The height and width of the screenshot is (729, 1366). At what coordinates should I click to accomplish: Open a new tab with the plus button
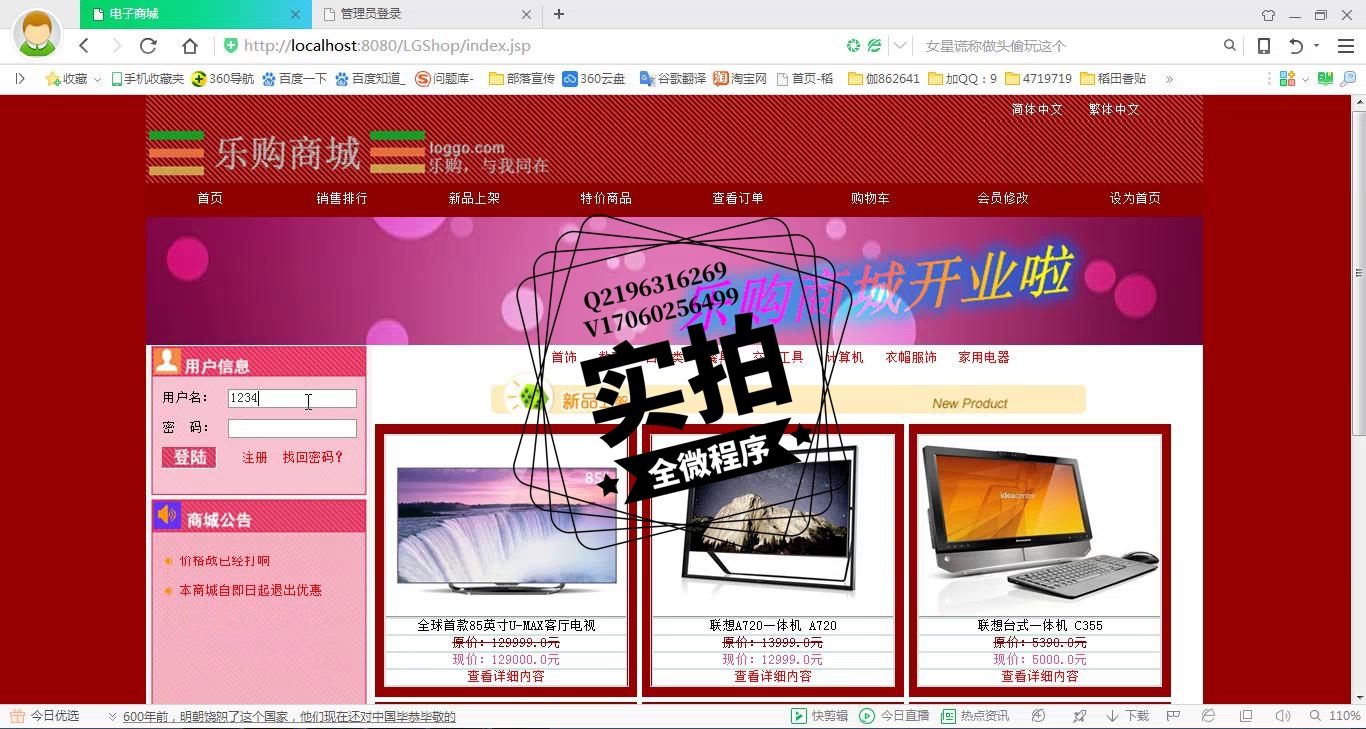pos(559,14)
